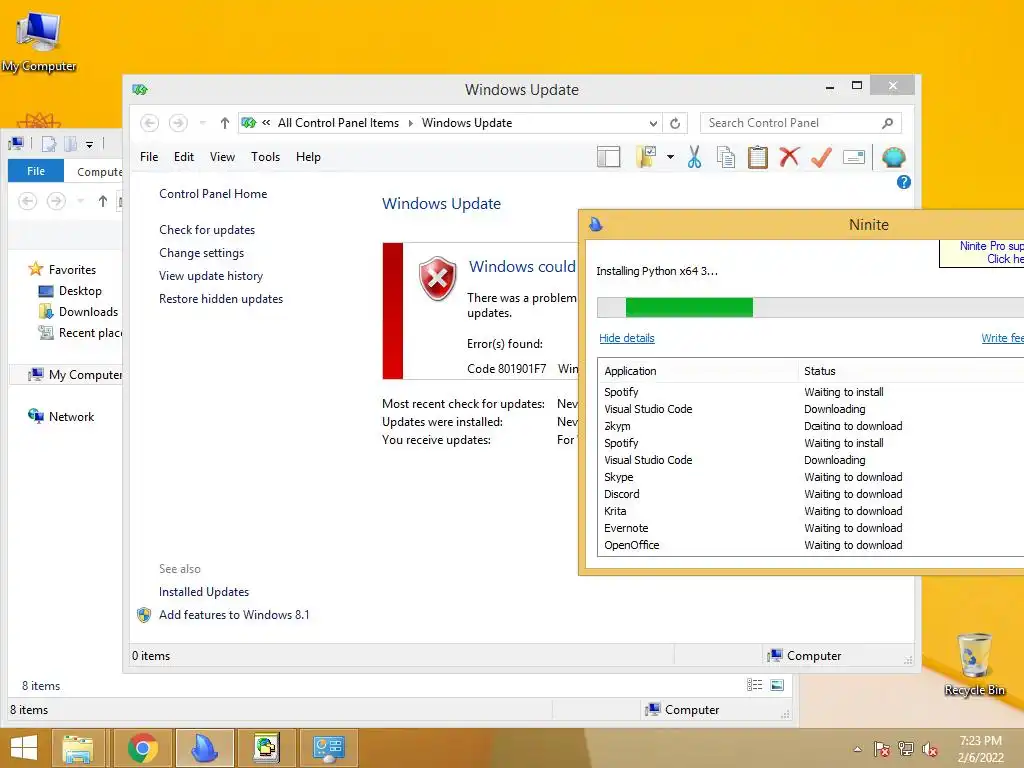
Task: Click the folder options icon in toolbar
Action: coord(646,157)
